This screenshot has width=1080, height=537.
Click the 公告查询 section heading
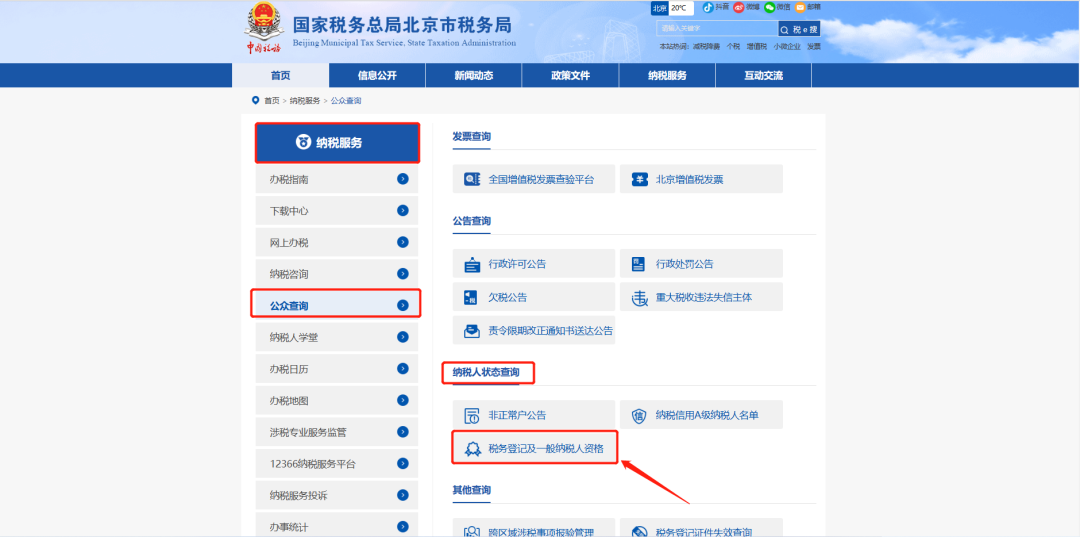pos(472,222)
